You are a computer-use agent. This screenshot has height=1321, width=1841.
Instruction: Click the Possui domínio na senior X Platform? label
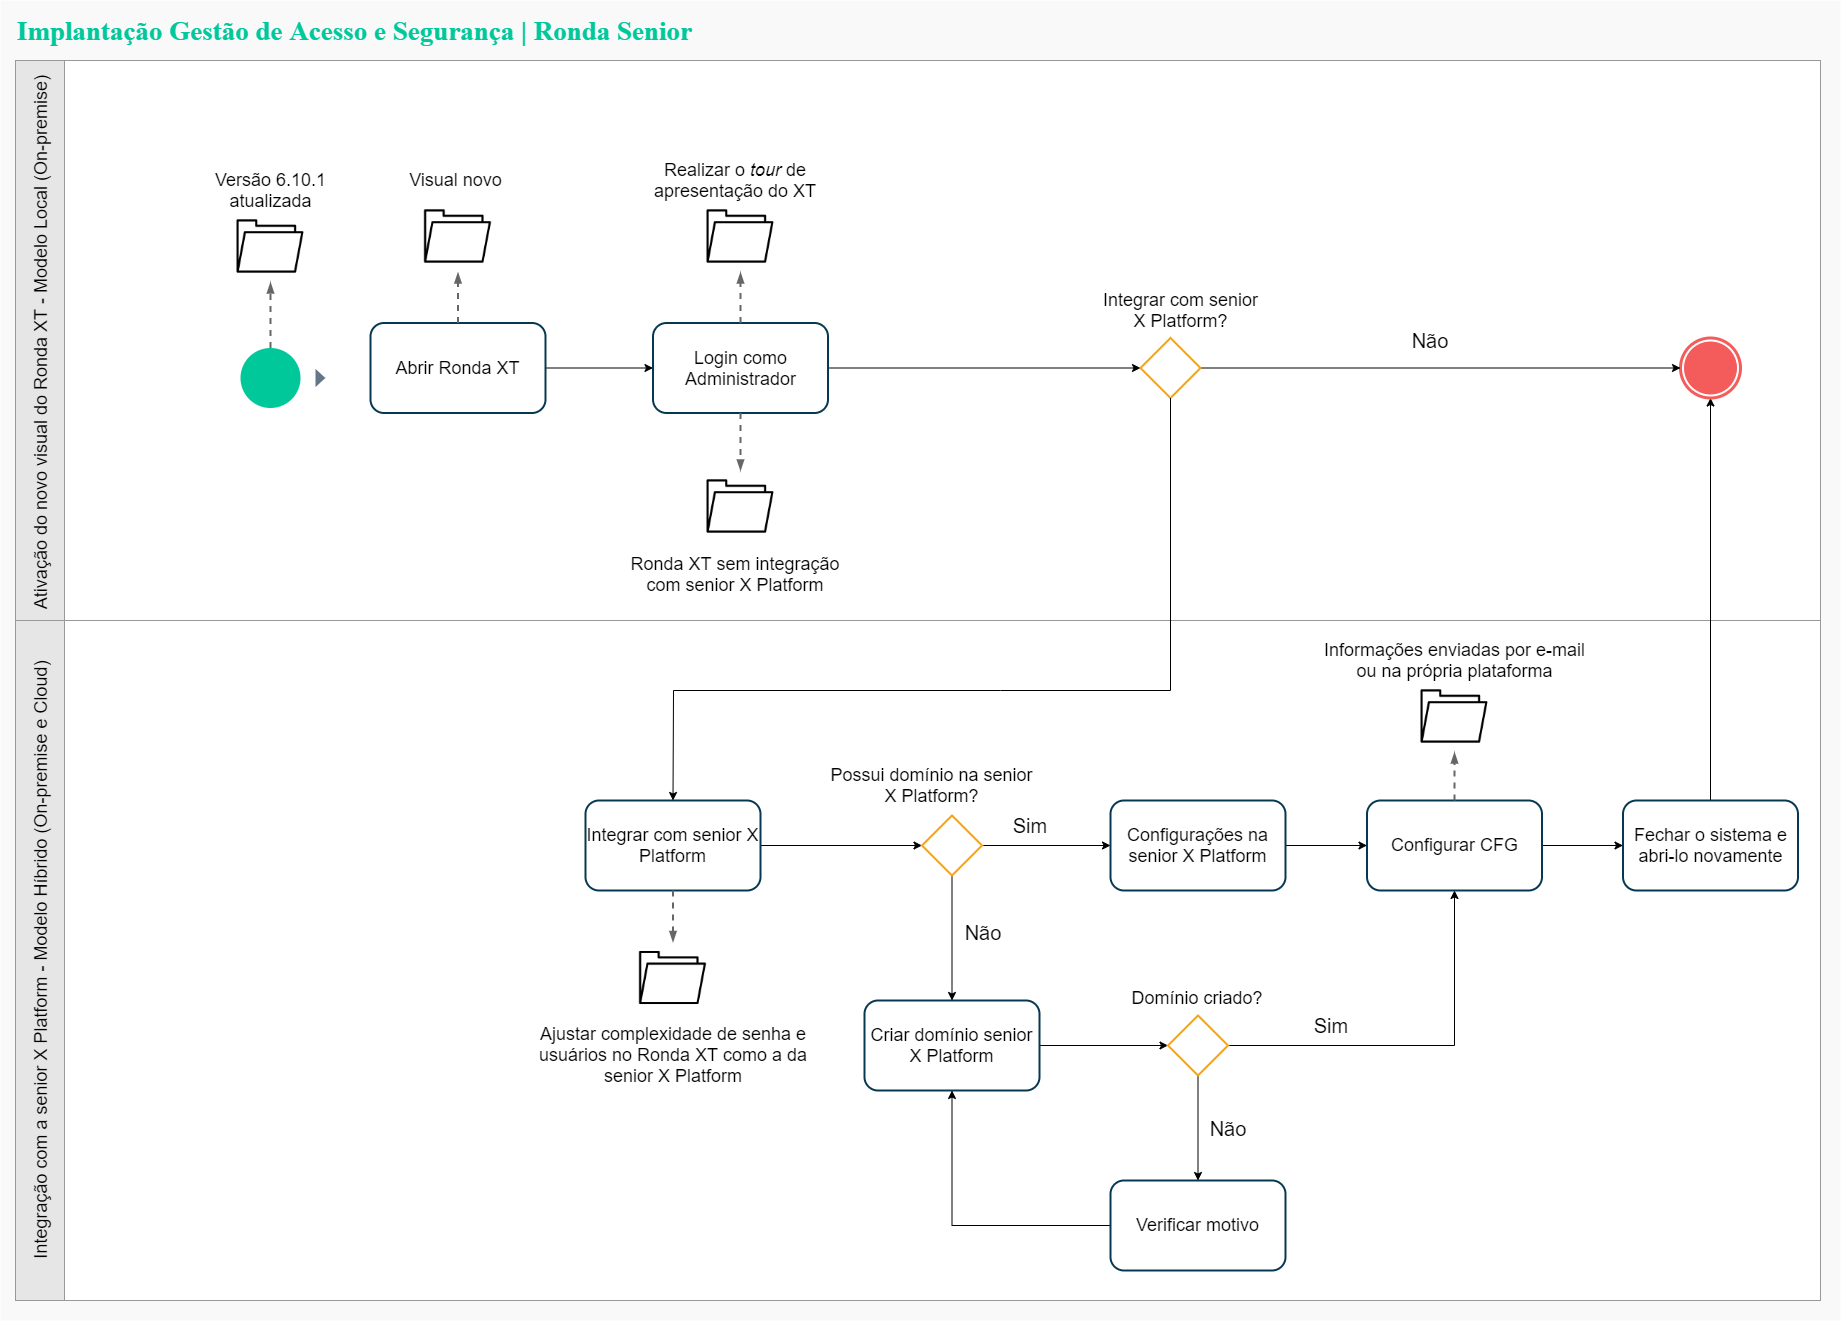[x=931, y=785]
